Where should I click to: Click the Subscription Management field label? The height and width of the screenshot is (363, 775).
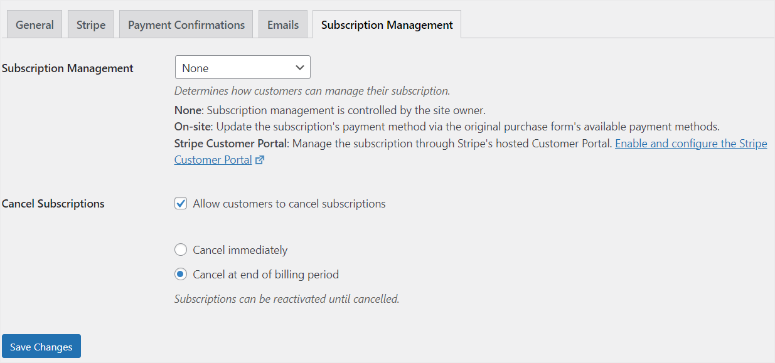click(x=67, y=68)
